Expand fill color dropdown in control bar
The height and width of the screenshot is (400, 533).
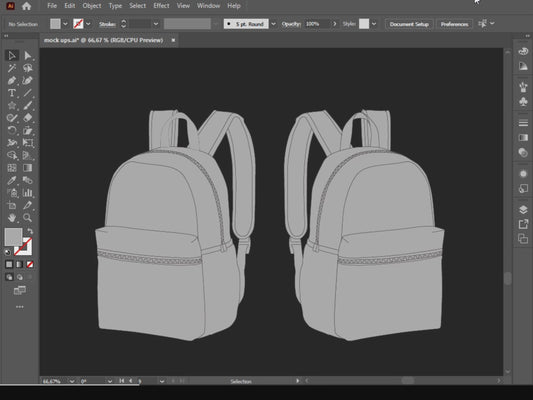pyautogui.click(x=65, y=24)
